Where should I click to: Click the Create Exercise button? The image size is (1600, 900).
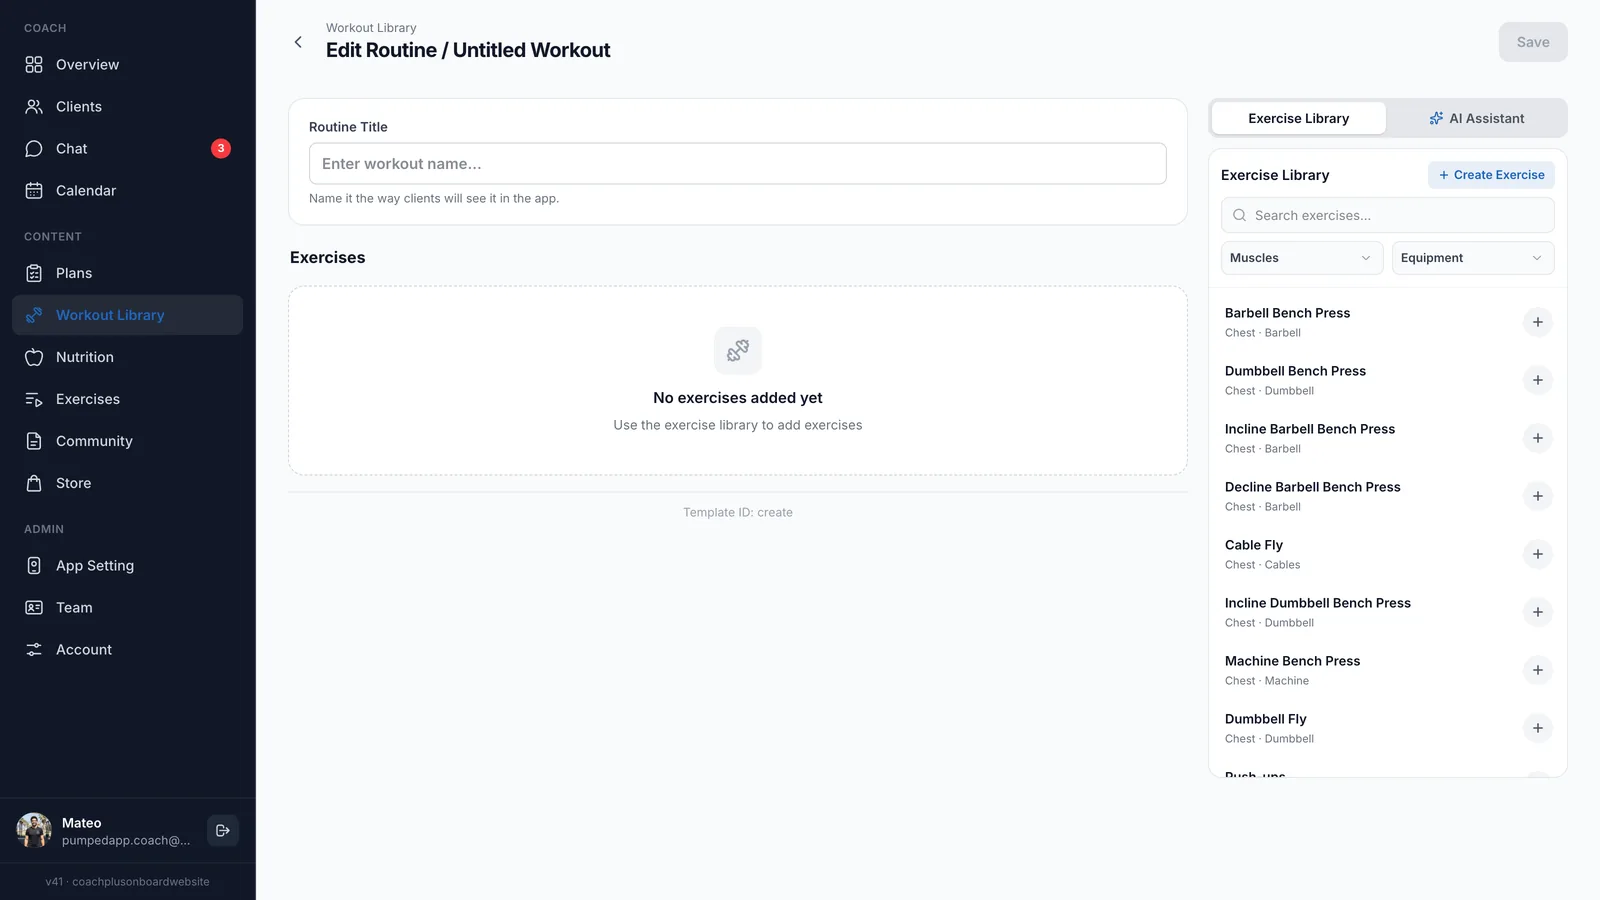[1491, 175]
